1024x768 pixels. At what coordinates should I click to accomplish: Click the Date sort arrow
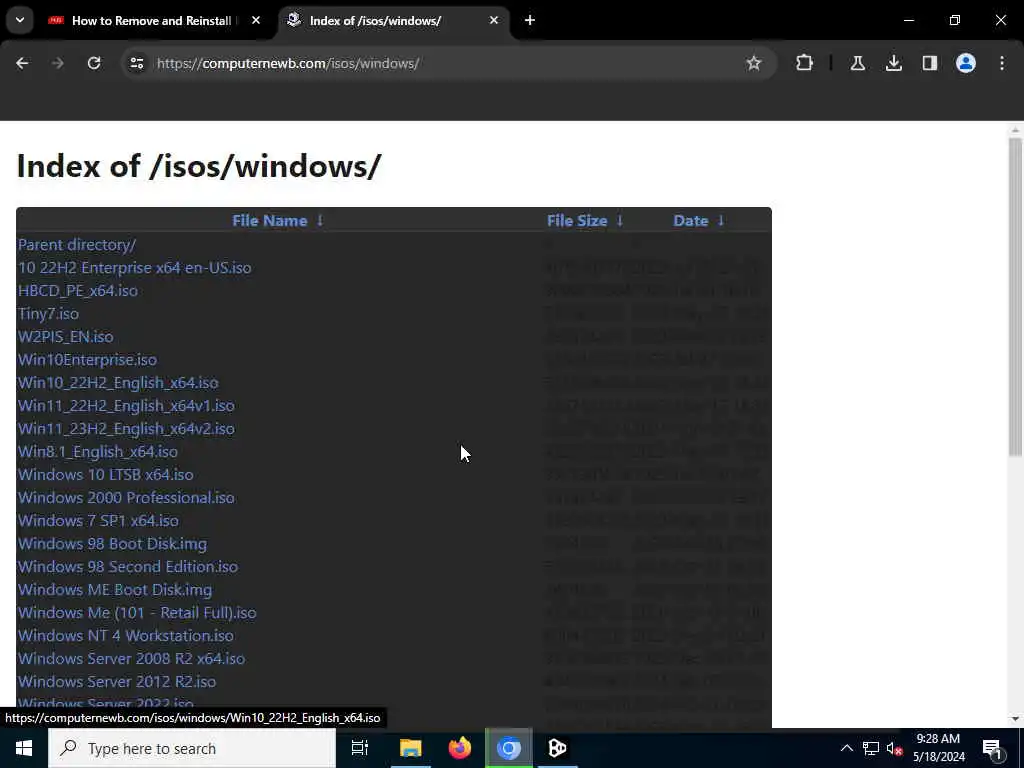721,221
